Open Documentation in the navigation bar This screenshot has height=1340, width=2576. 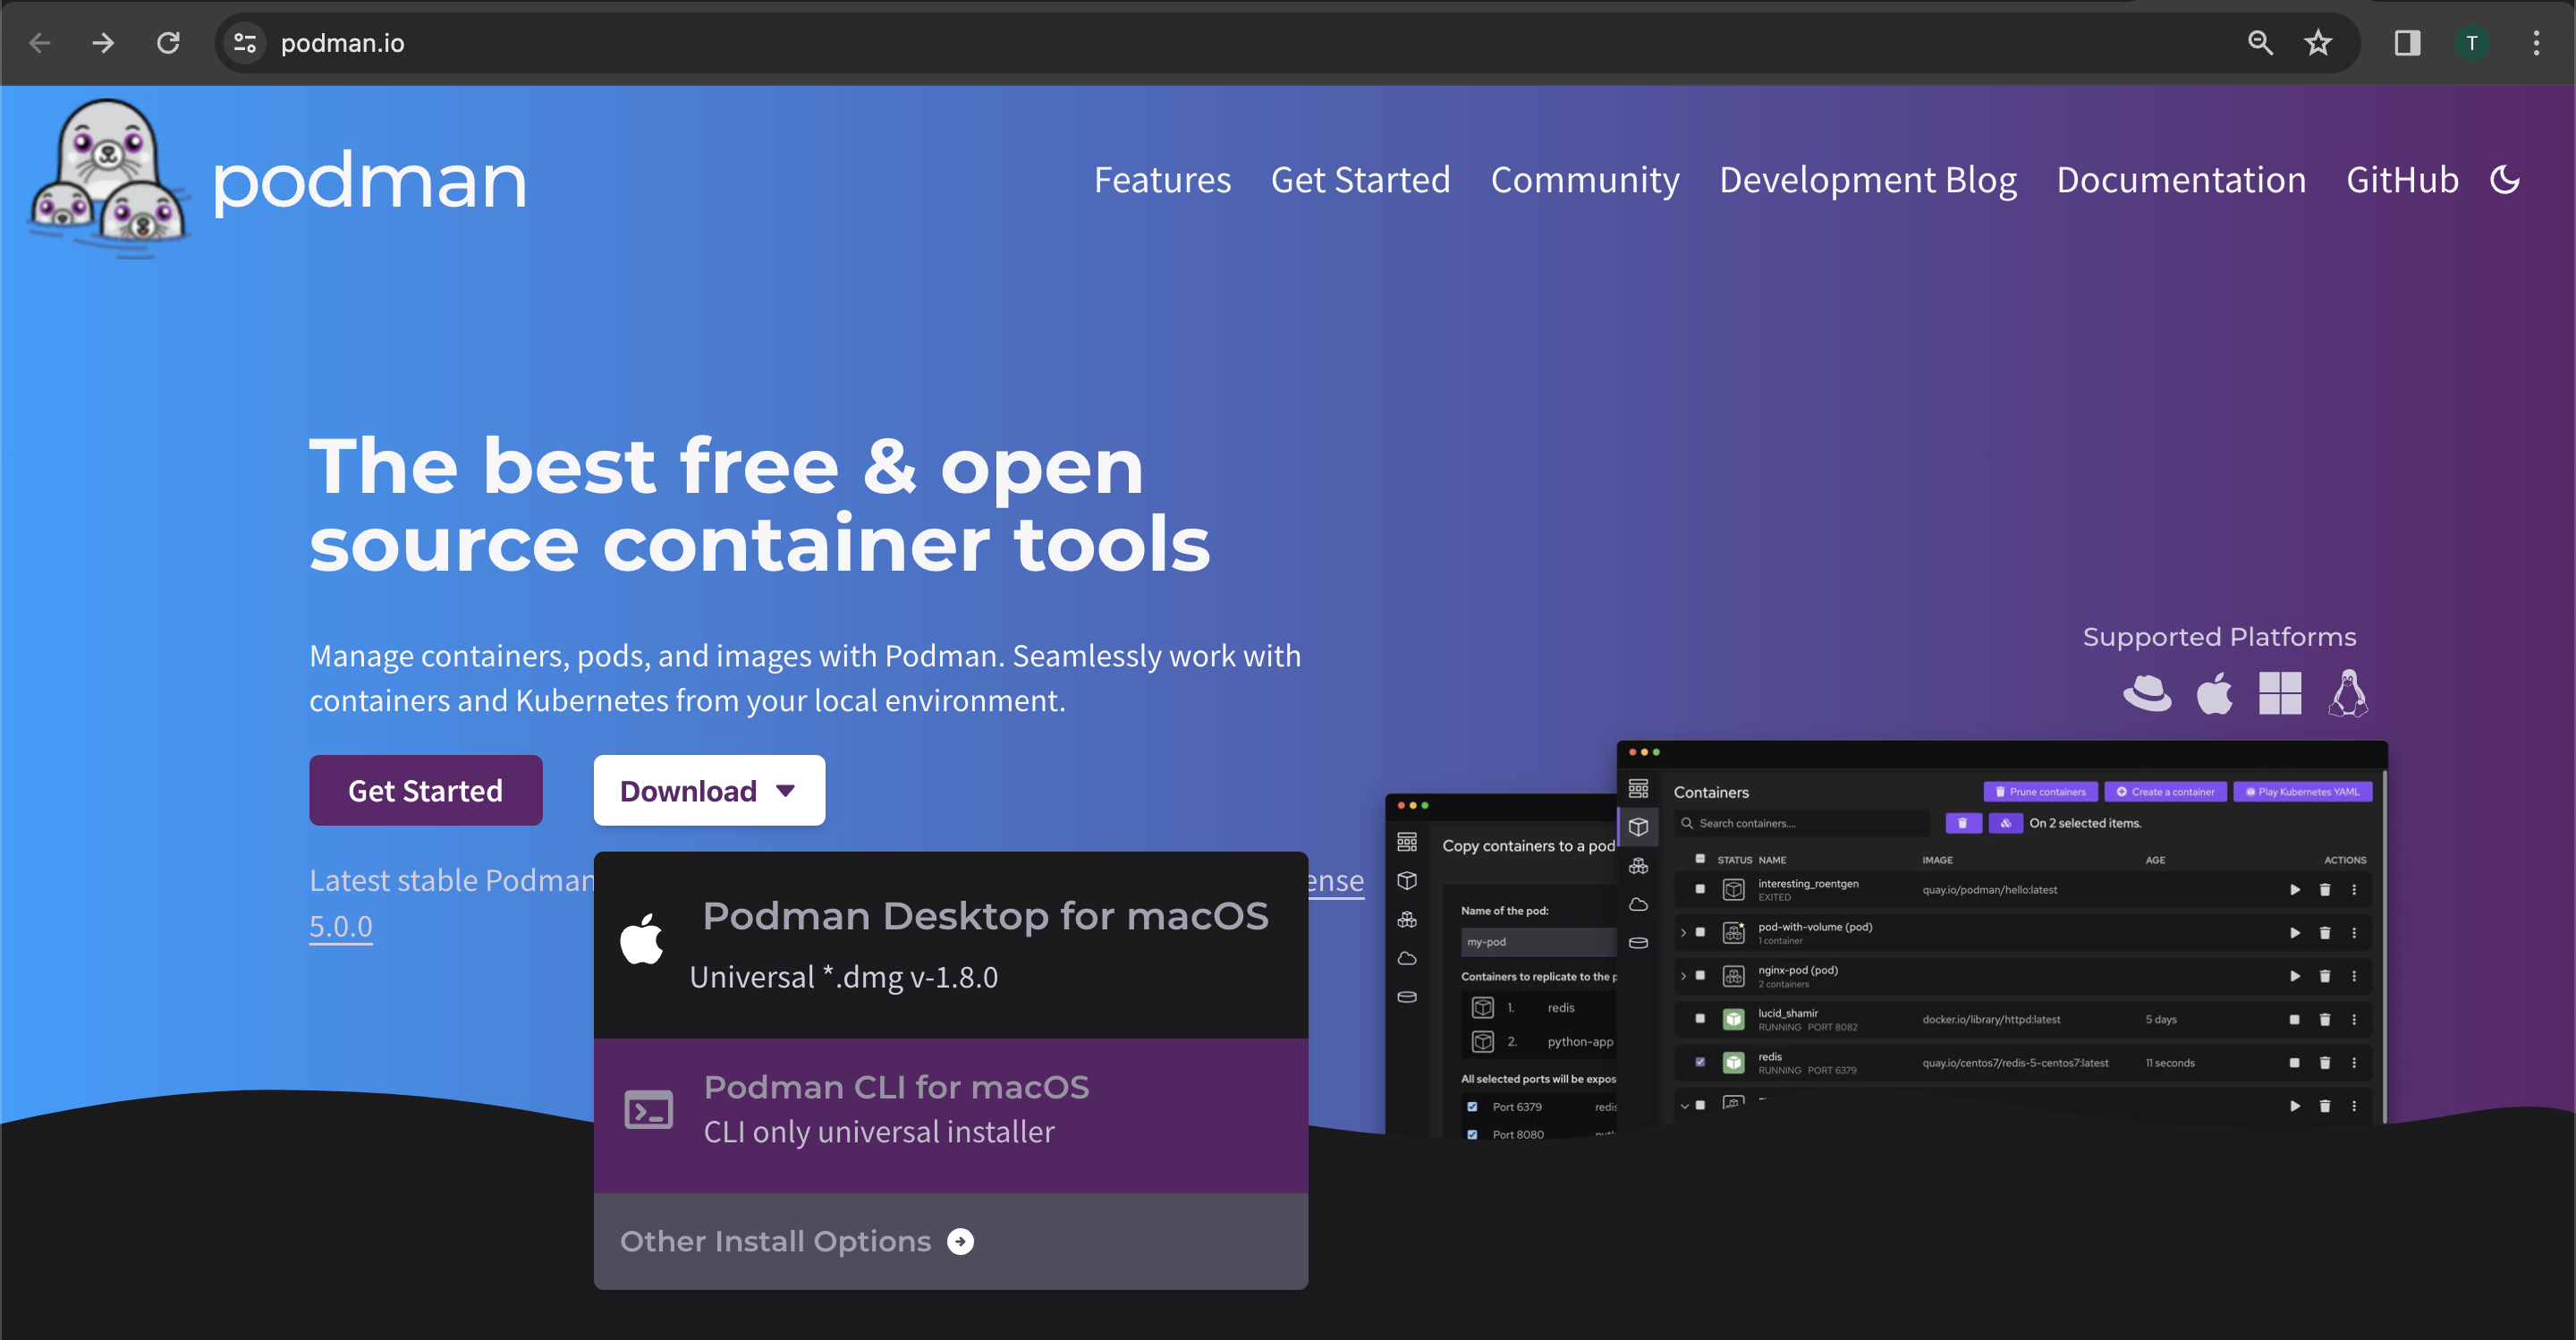2181,180
